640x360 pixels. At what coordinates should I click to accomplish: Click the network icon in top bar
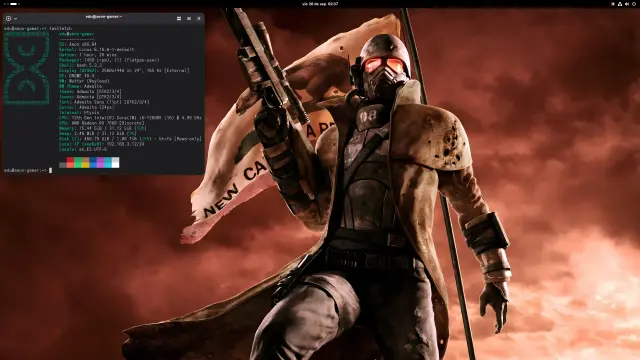click(x=620, y=4)
